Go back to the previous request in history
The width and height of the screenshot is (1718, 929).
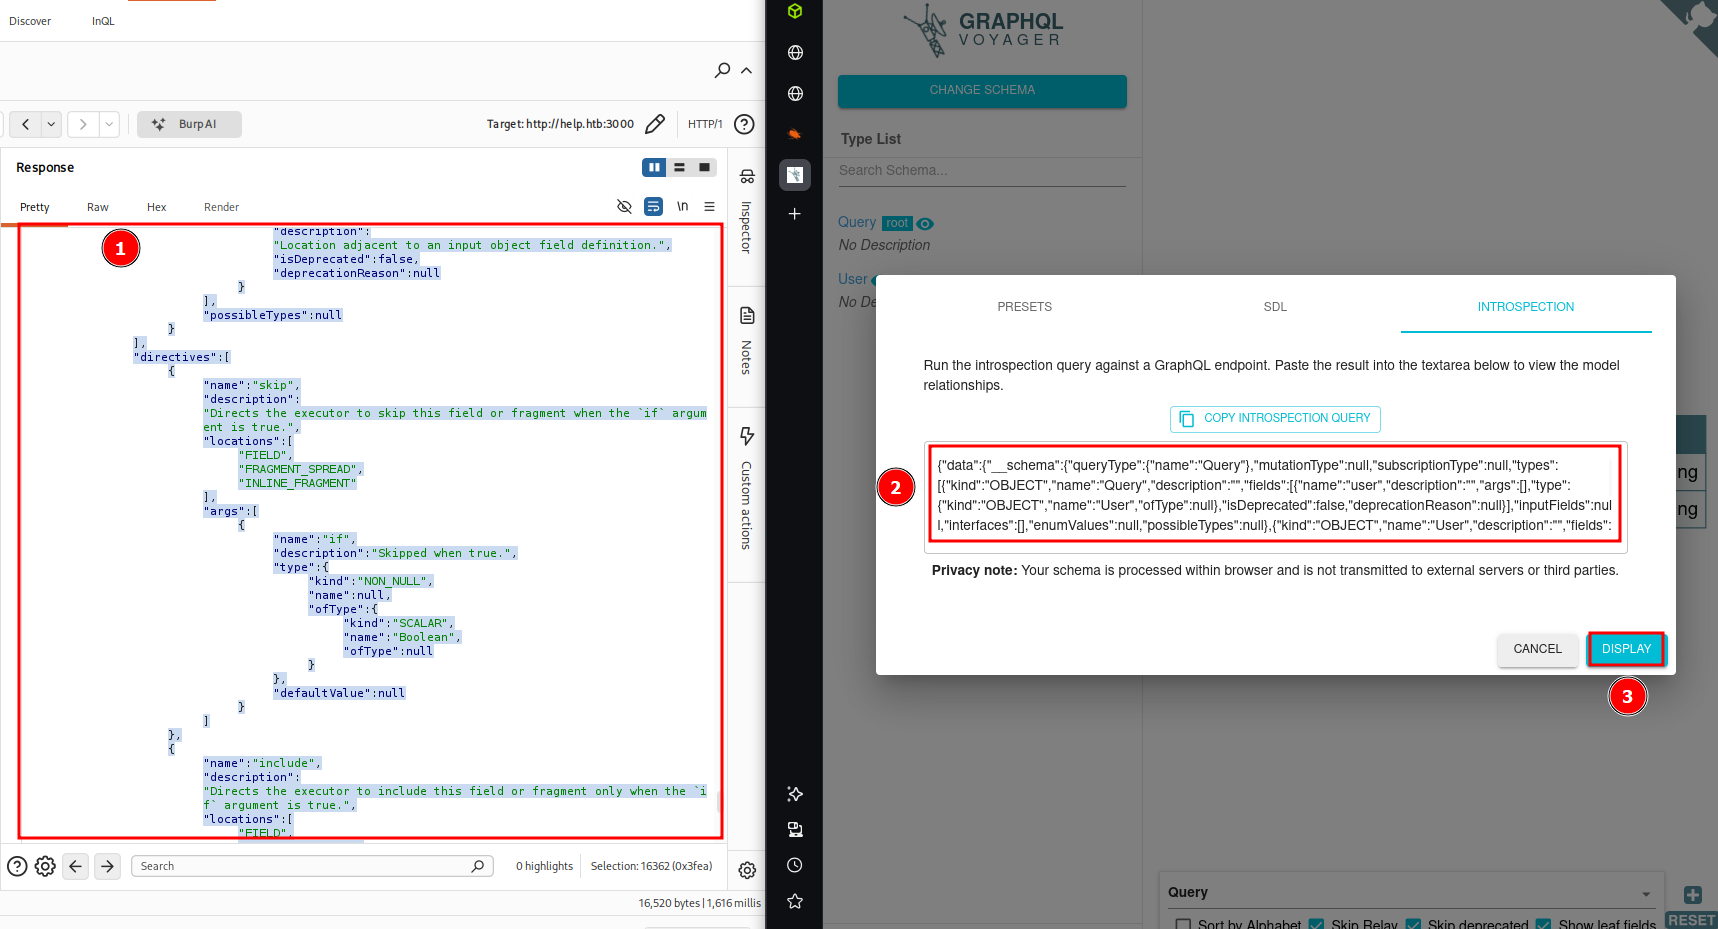pos(25,124)
